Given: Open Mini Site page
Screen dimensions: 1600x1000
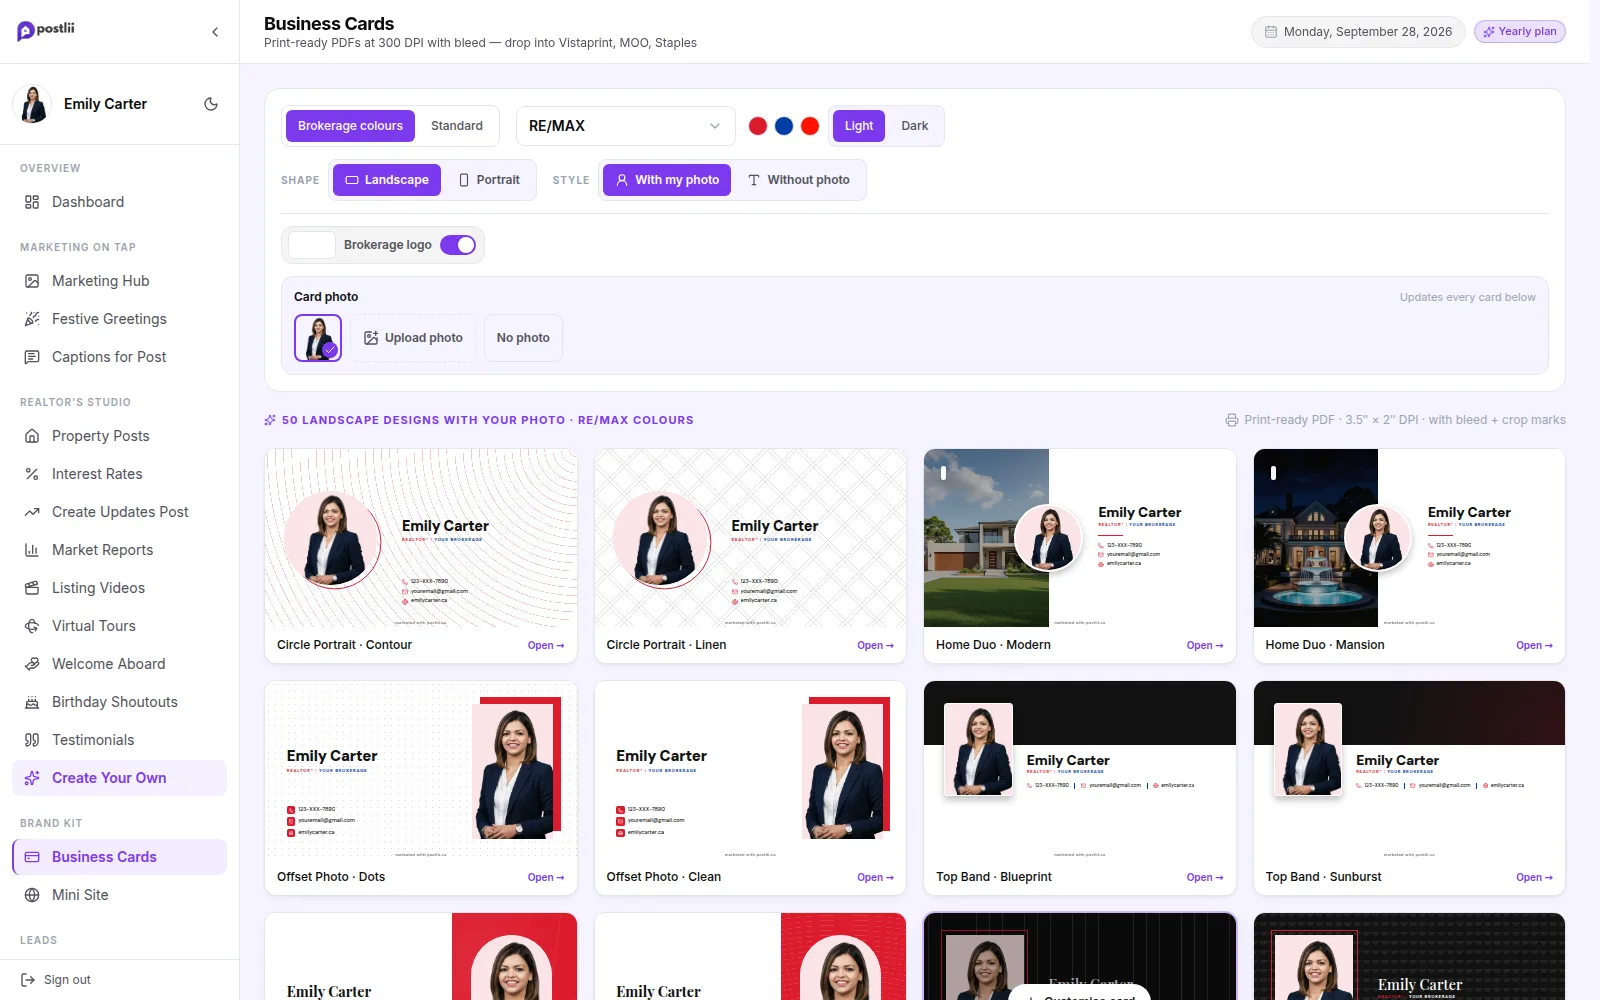Looking at the screenshot, I should (x=119, y=895).
